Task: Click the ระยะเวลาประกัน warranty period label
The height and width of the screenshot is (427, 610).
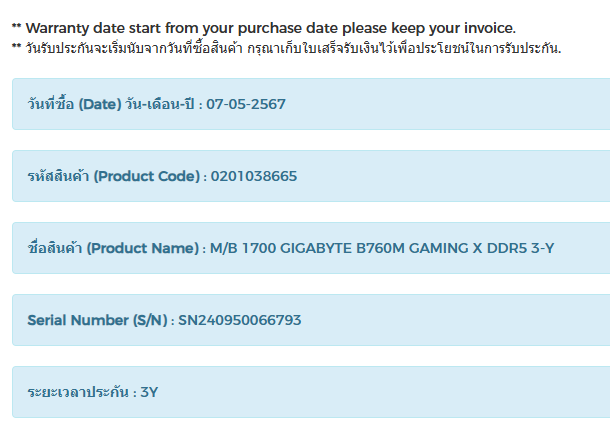Action: (78, 392)
